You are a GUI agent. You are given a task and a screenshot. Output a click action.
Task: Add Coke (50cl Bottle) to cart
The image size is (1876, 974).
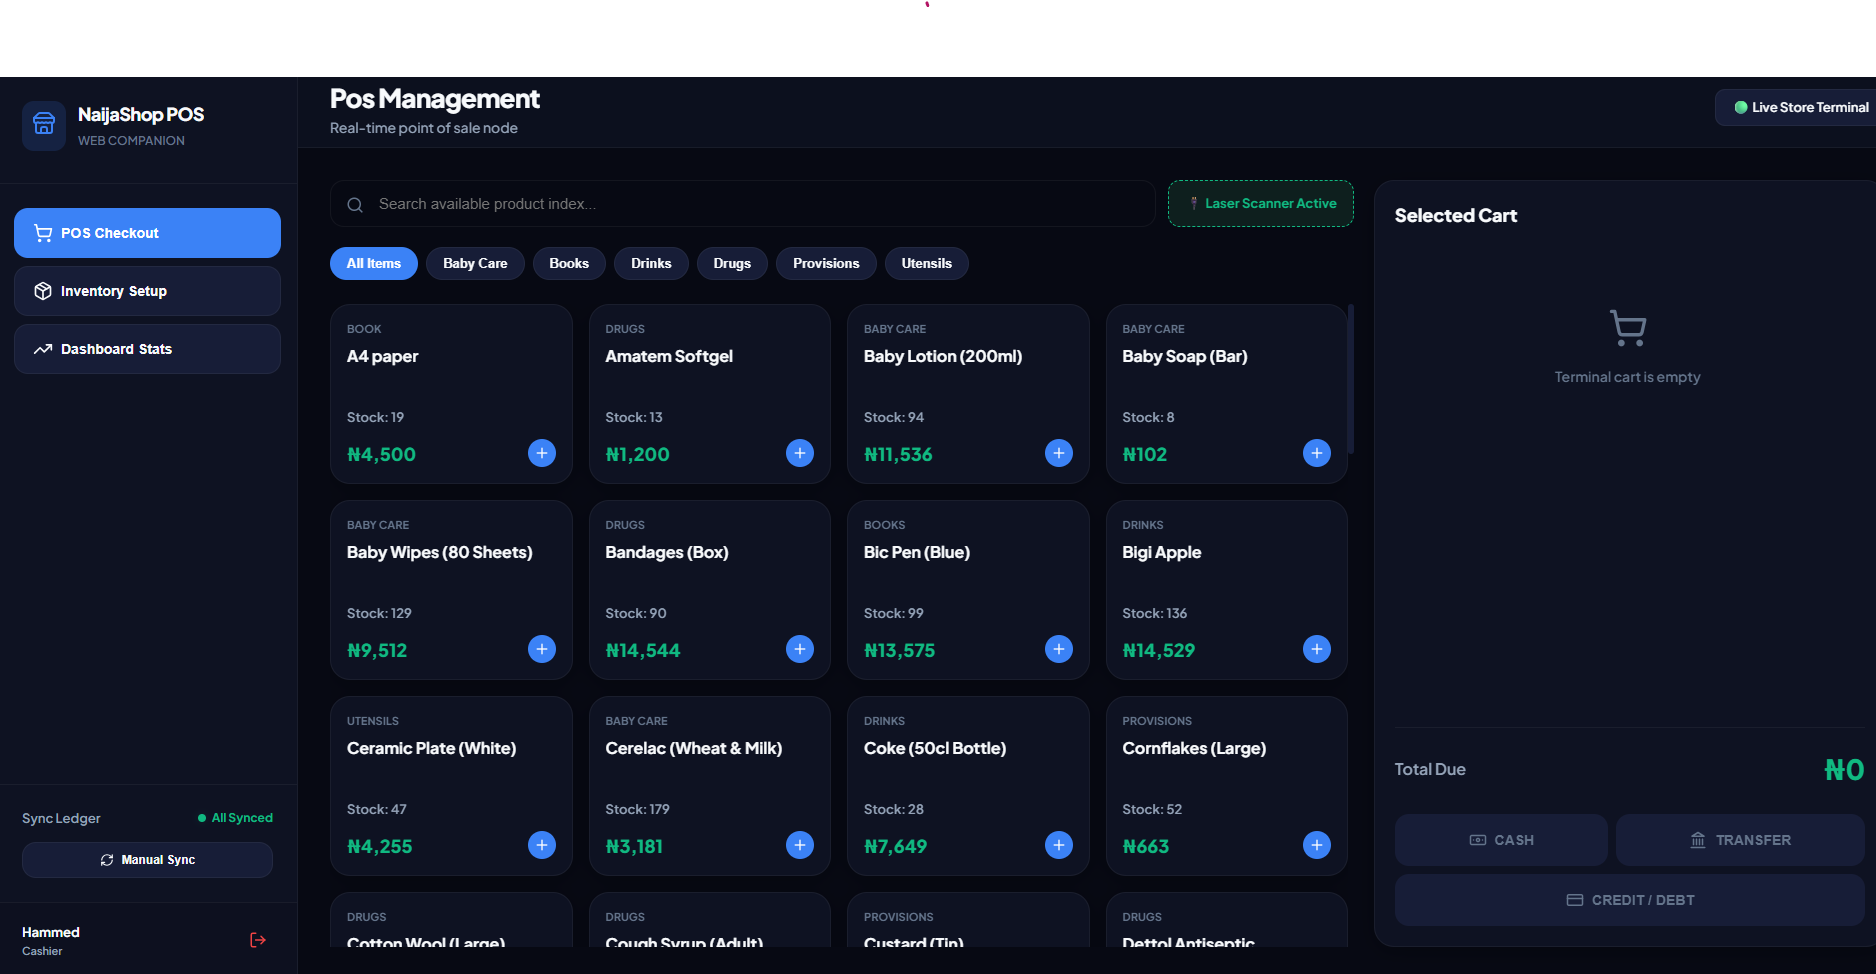pos(1059,845)
